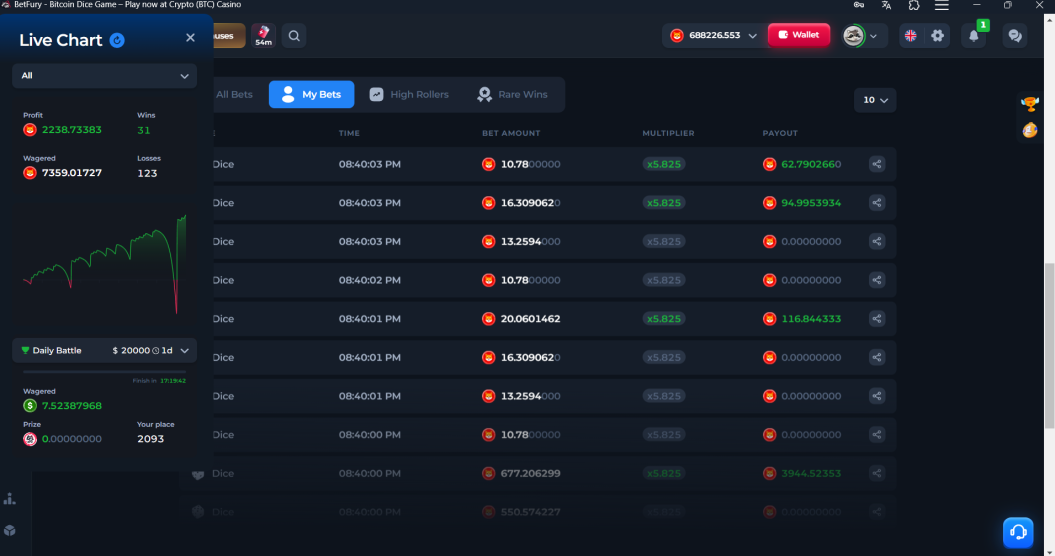Image resolution: width=1055 pixels, height=556 pixels.
Task: Open the Wallet
Action: (799, 35)
